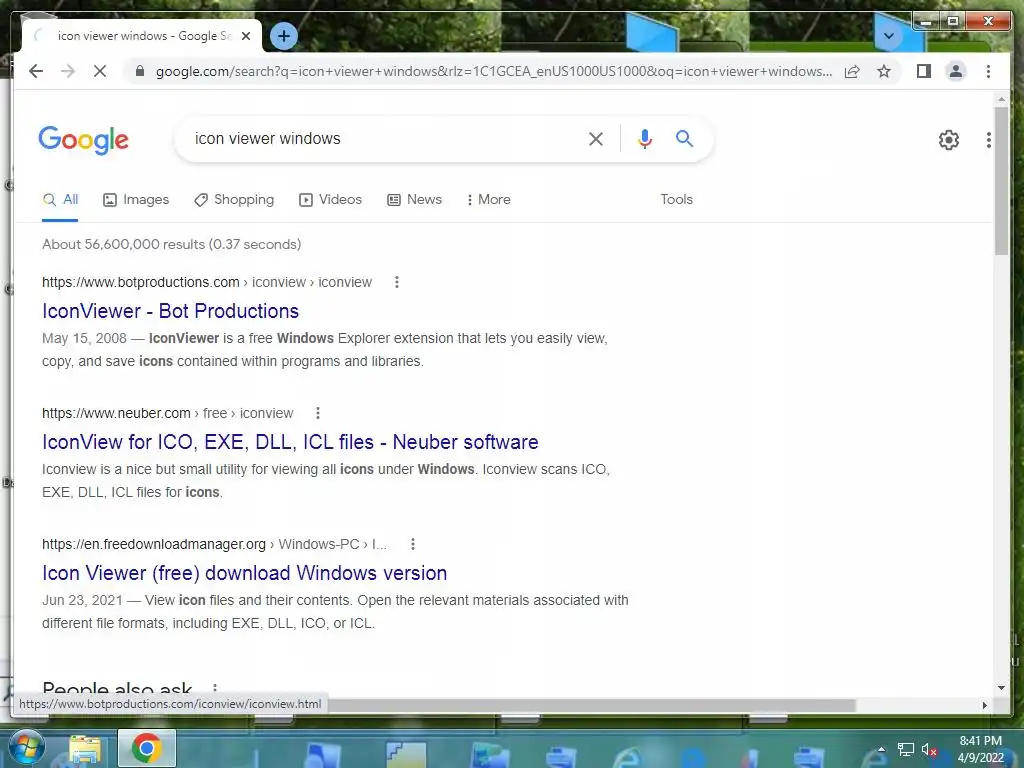Stop loading the page

(x=100, y=71)
